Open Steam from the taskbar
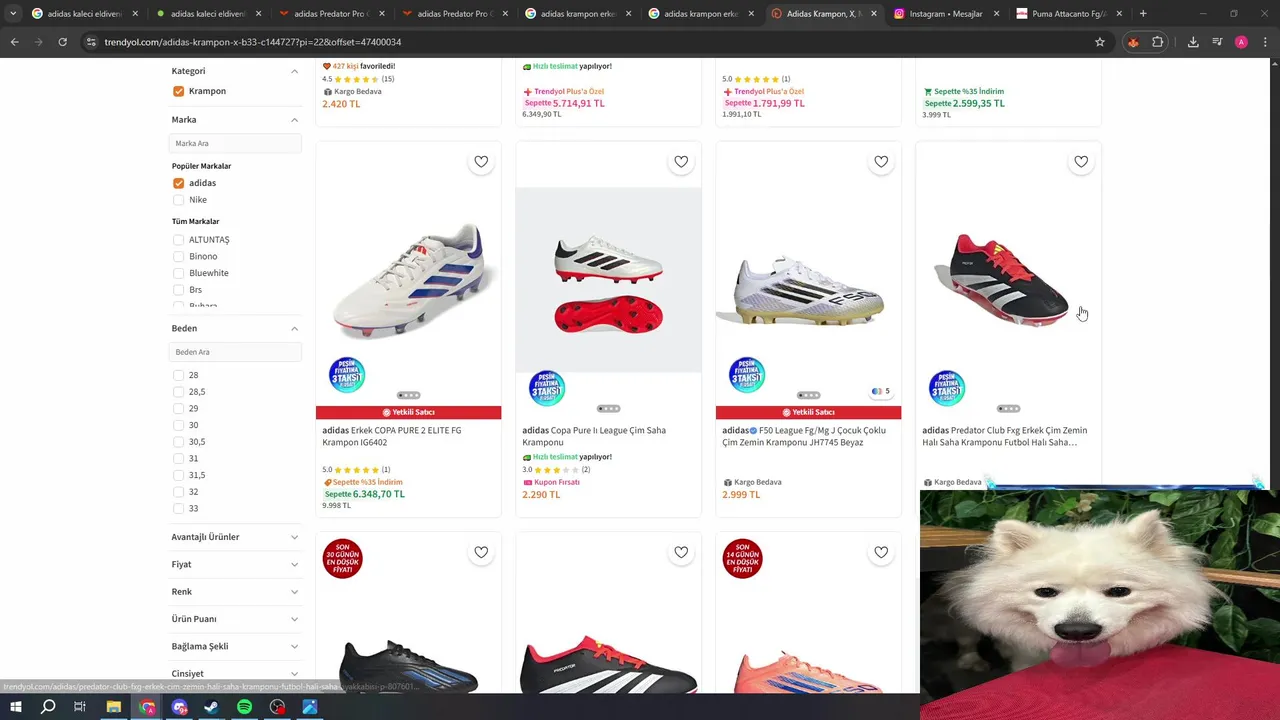The image size is (1280, 720). 212,707
